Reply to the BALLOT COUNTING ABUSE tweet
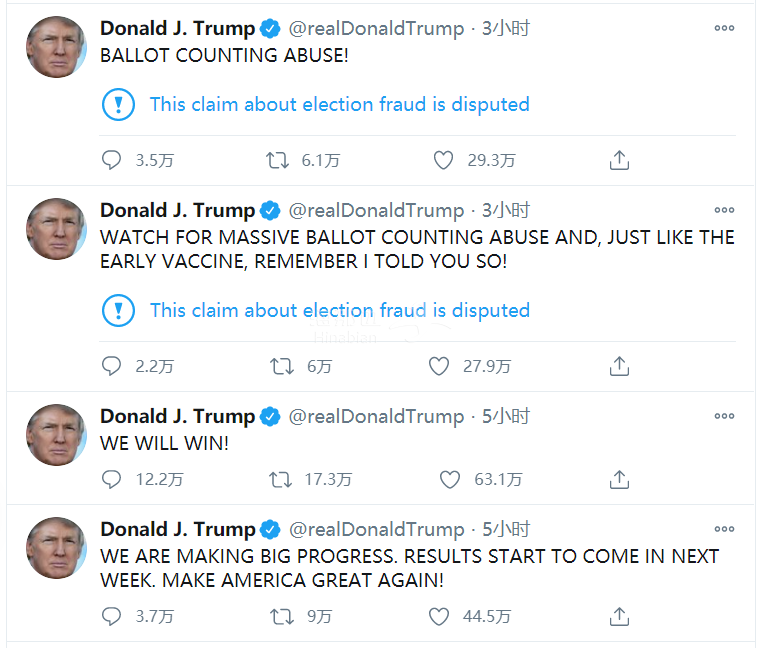Screen dimensions: 764x648 pyautogui.click(x=112, y=160)
